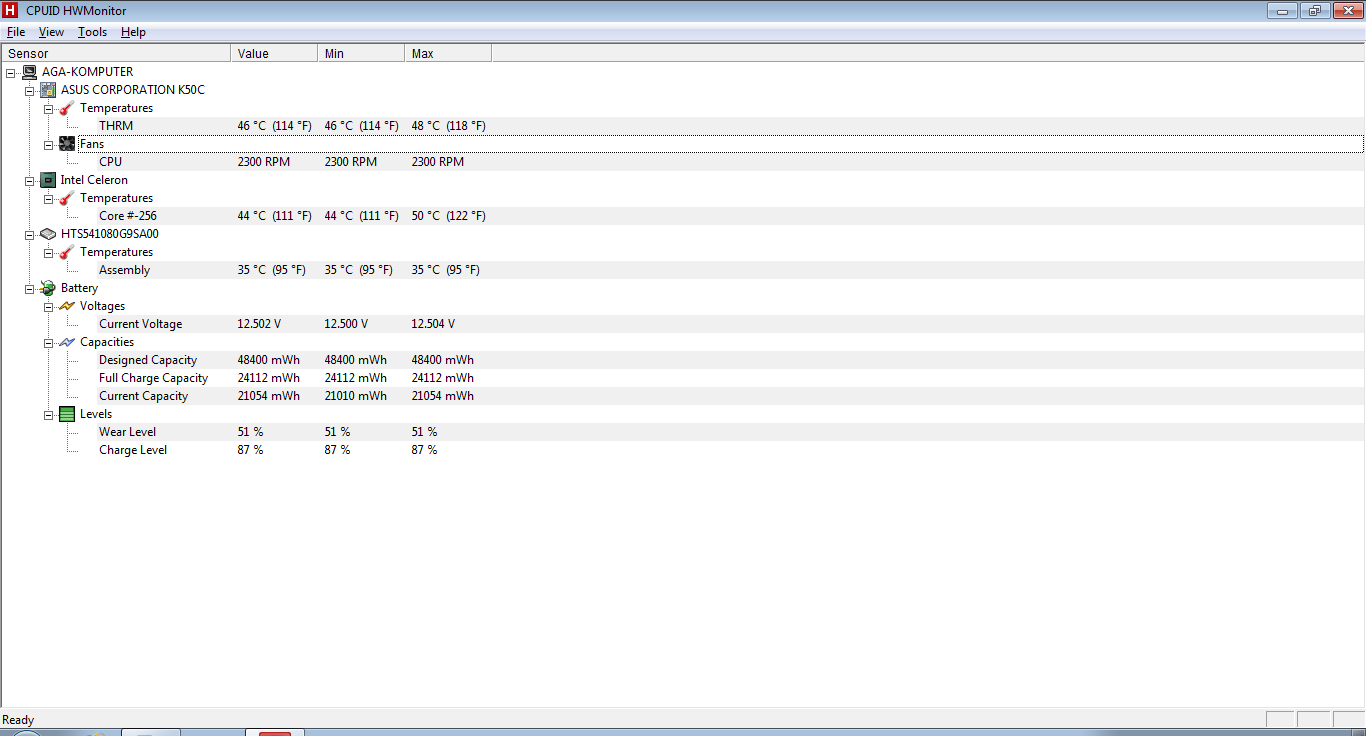
Task: Select the Full Charge Capacity row
Action: point(683,378)
